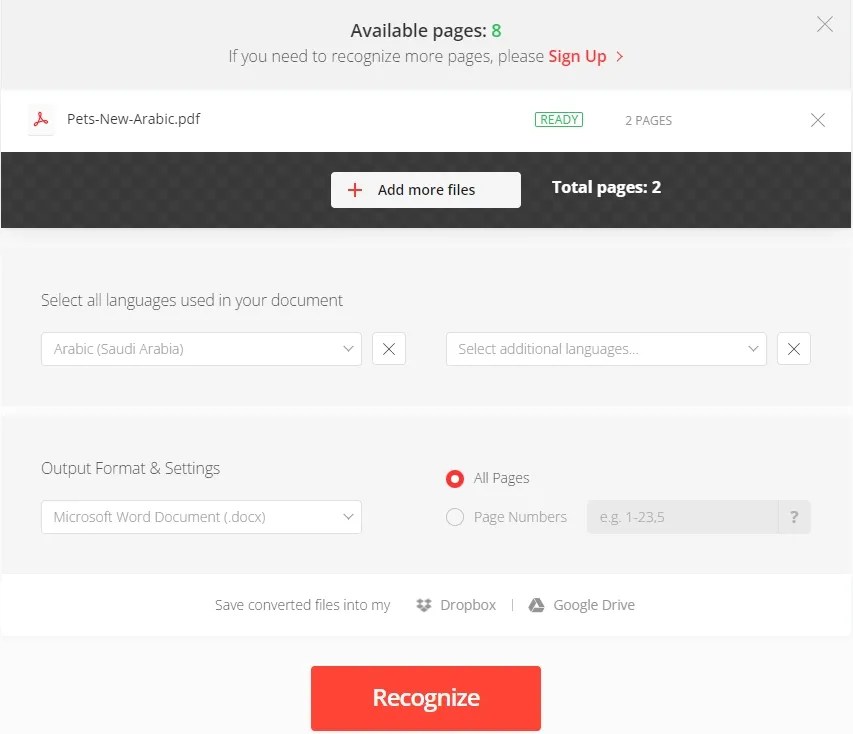Save converted files to Dropbox
853x734 pixels.
click(467, 604)
